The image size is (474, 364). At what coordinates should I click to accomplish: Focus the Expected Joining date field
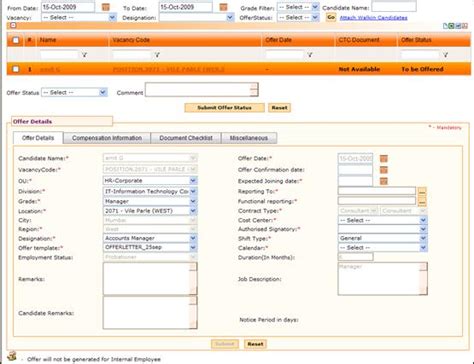pos(355,181)
